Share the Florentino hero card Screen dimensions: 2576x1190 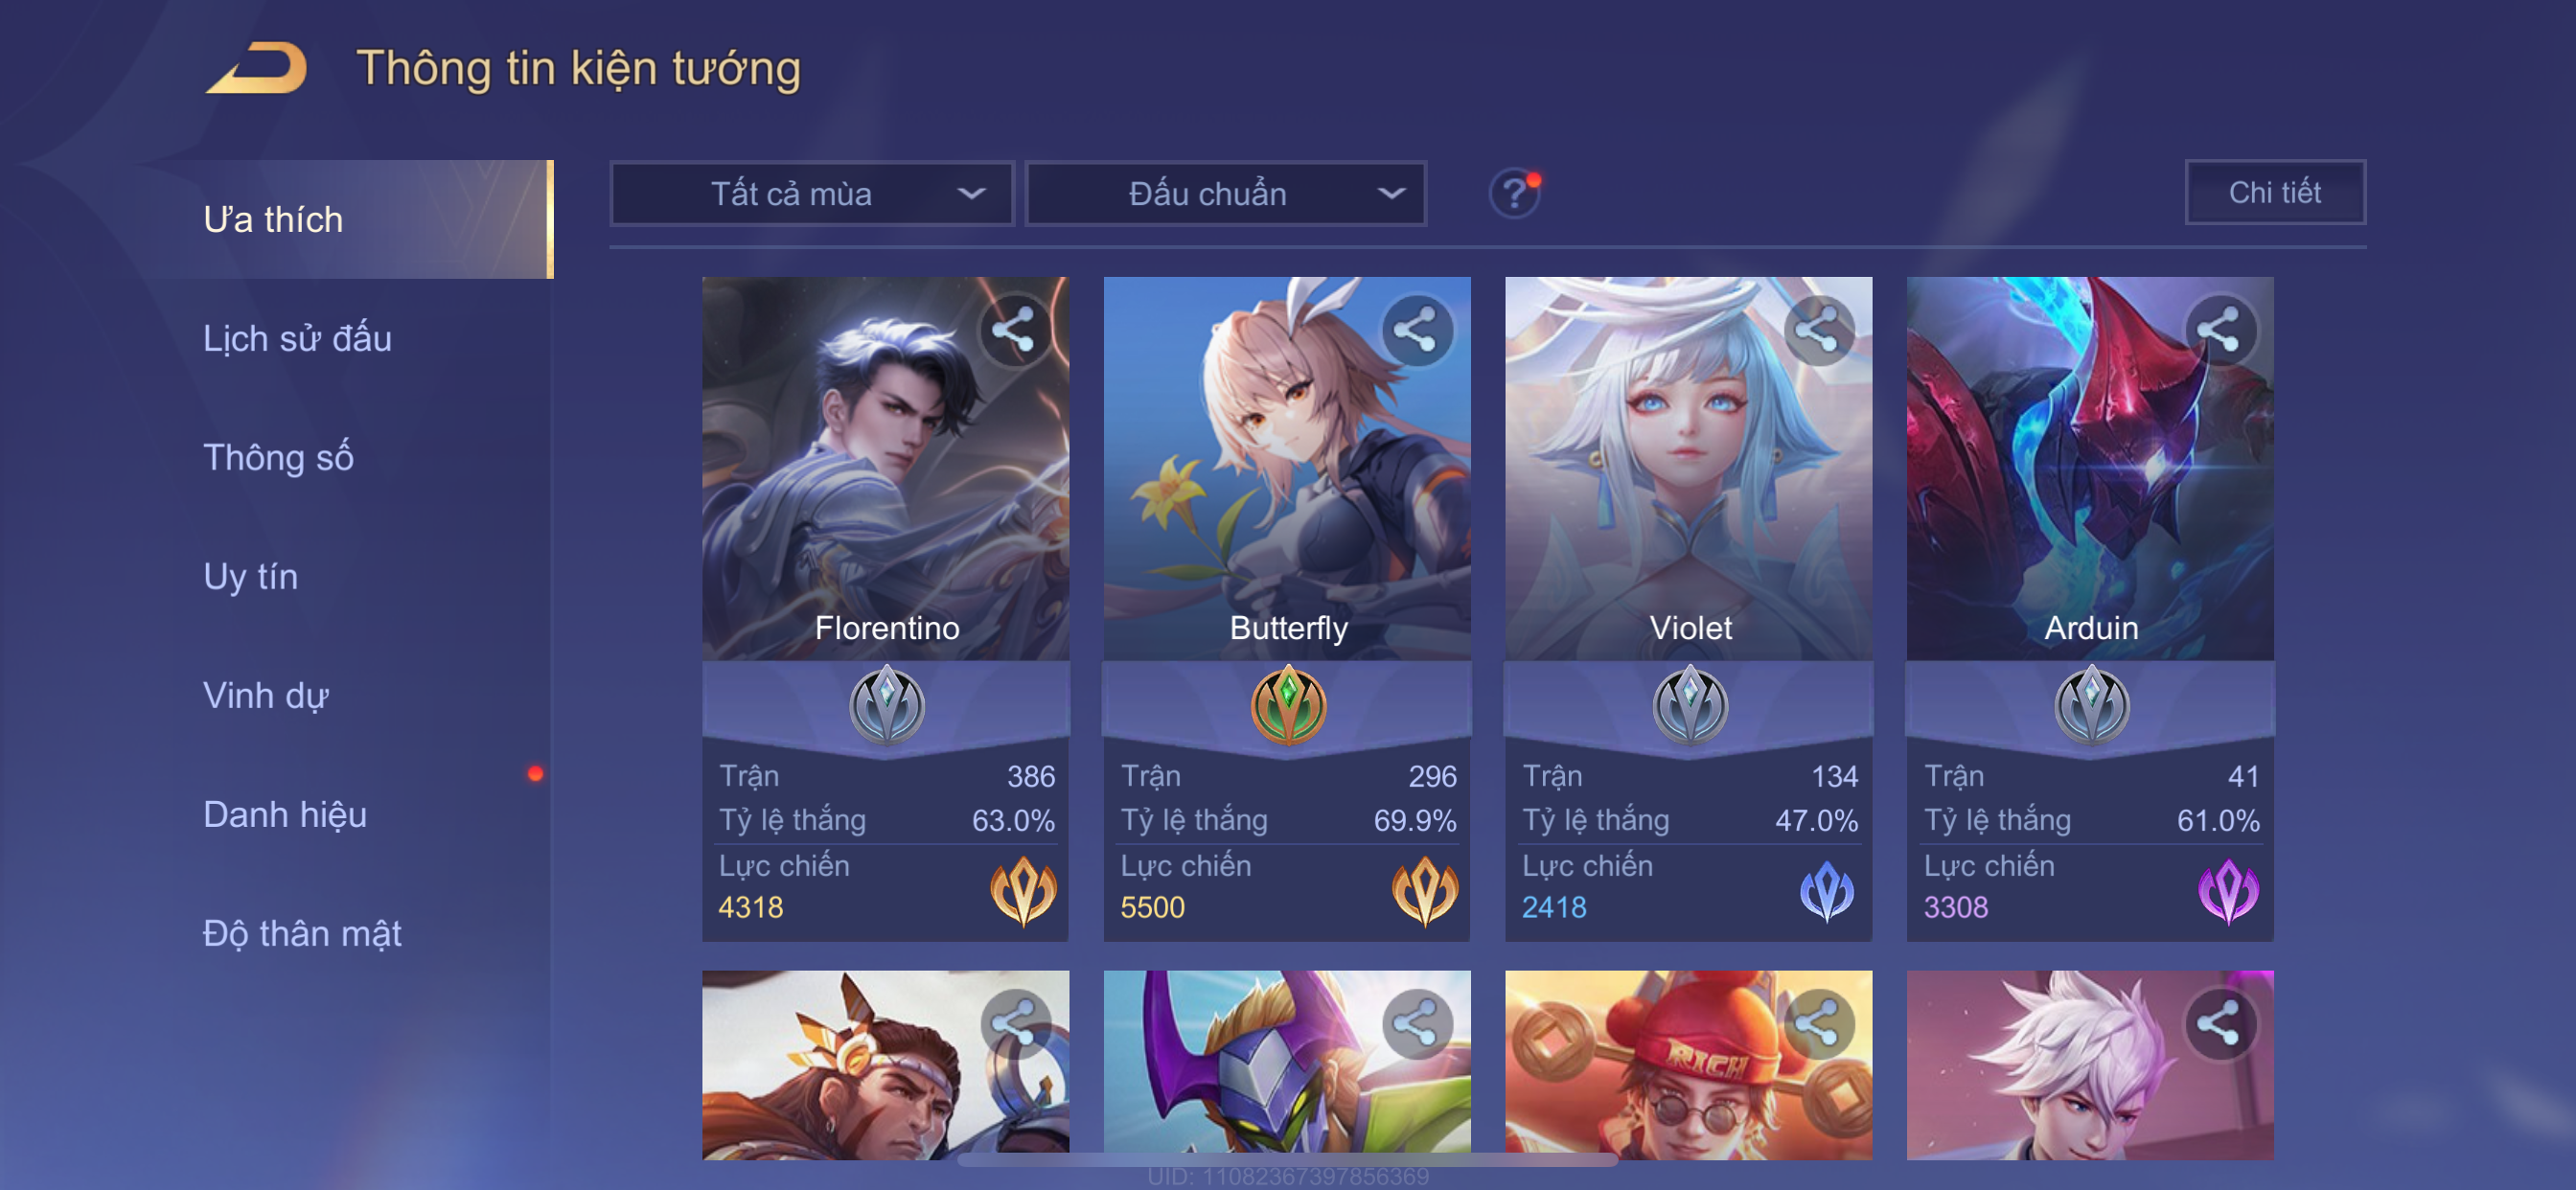(x=1014, y=330)
